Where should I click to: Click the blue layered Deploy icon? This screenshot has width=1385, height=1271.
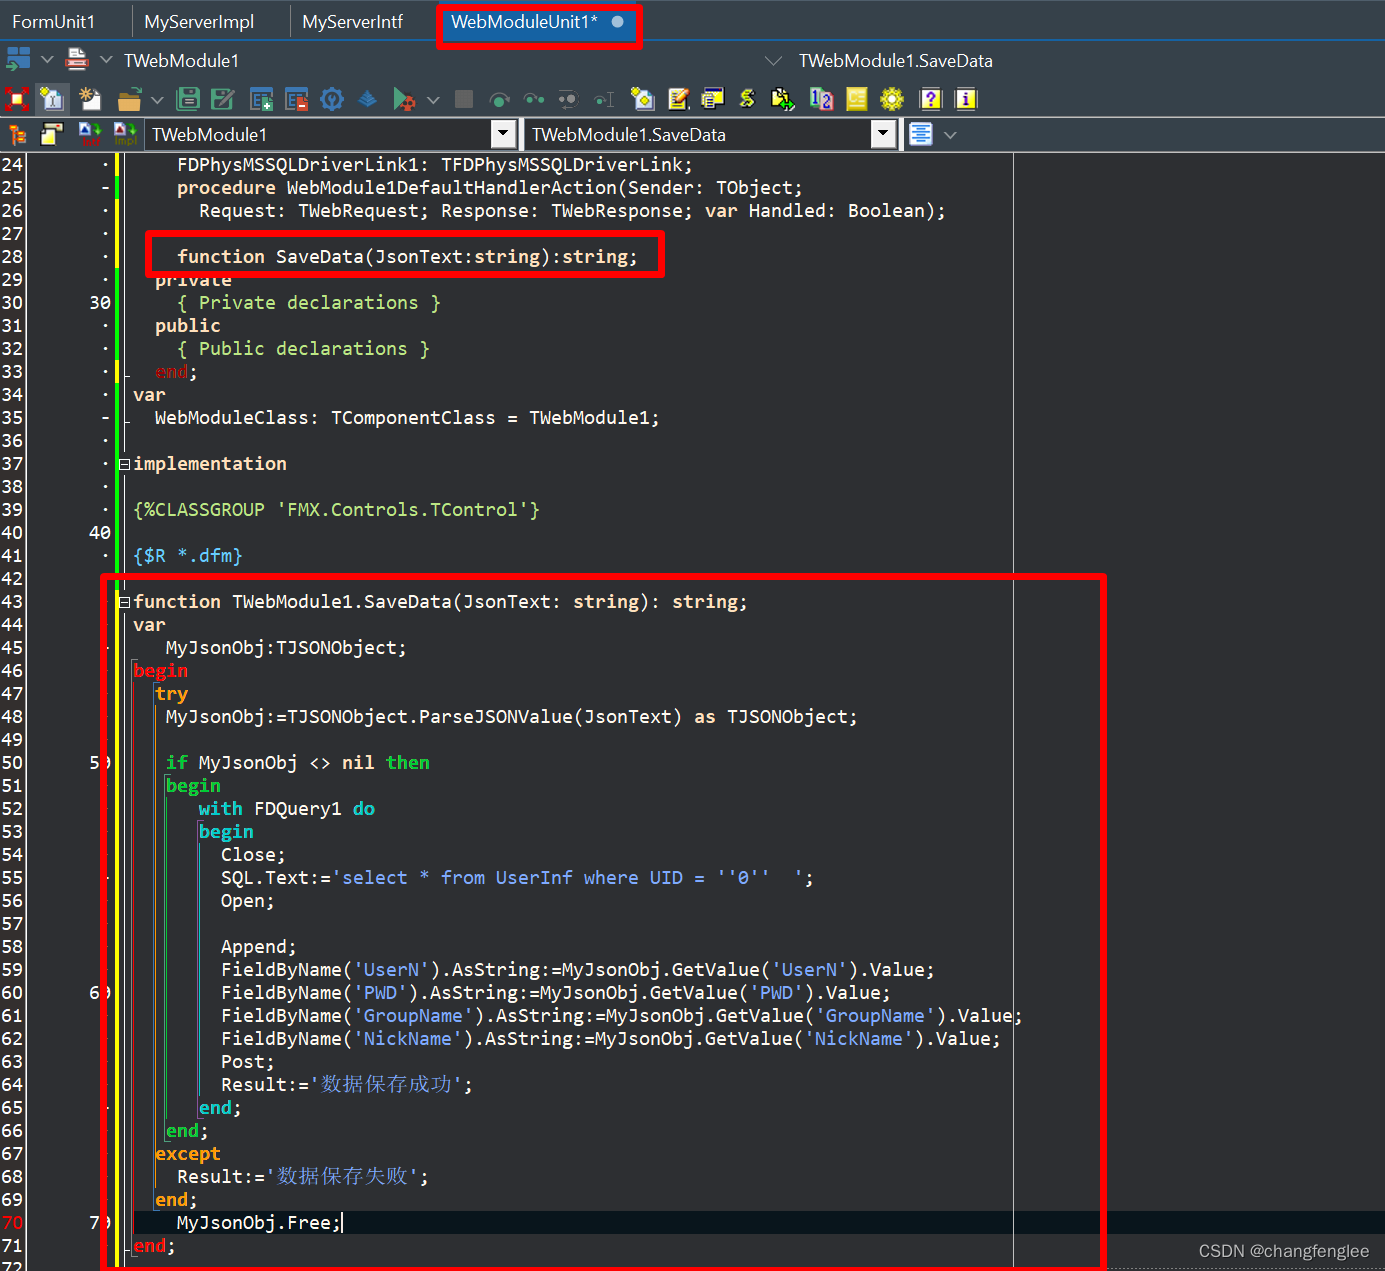367,99
